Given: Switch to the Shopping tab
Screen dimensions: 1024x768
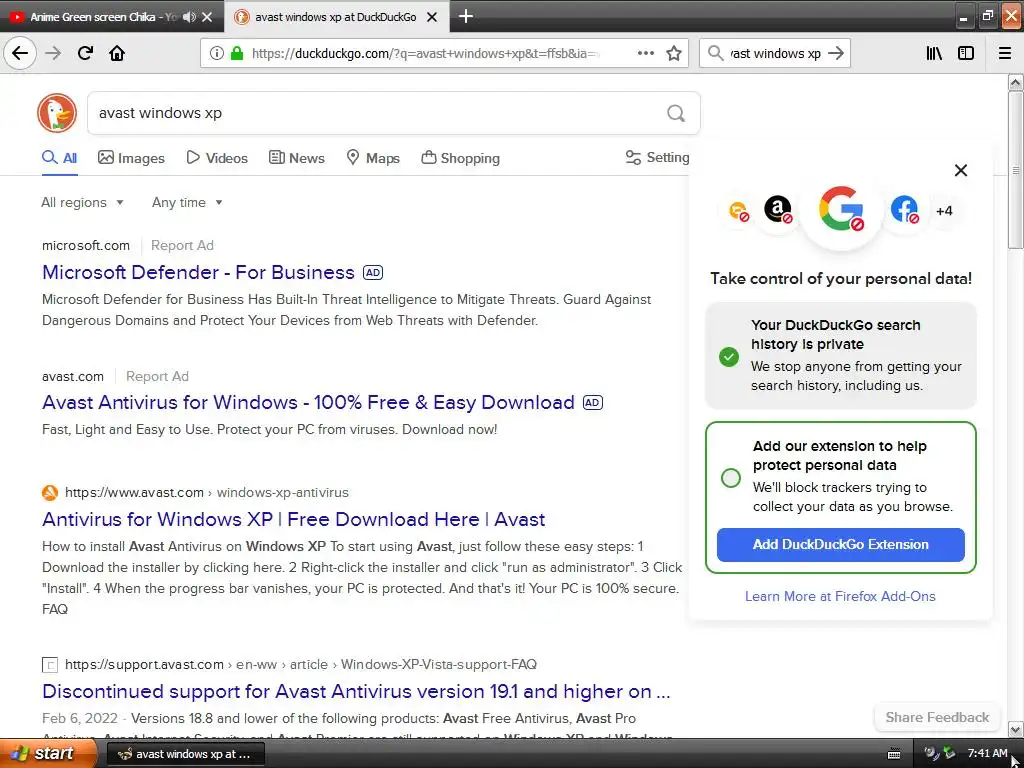Looking at the screenshot, I should click(x=460, y=158).
